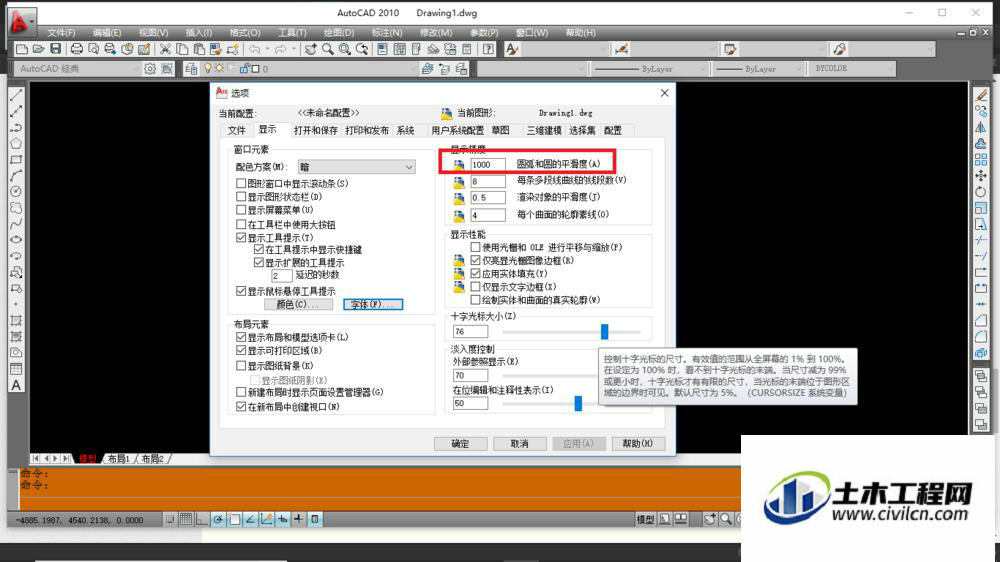Image resolution: width=1000 pixels, height=562 pixels.
Task: Click the 确定 button
Action: point(460,443)
